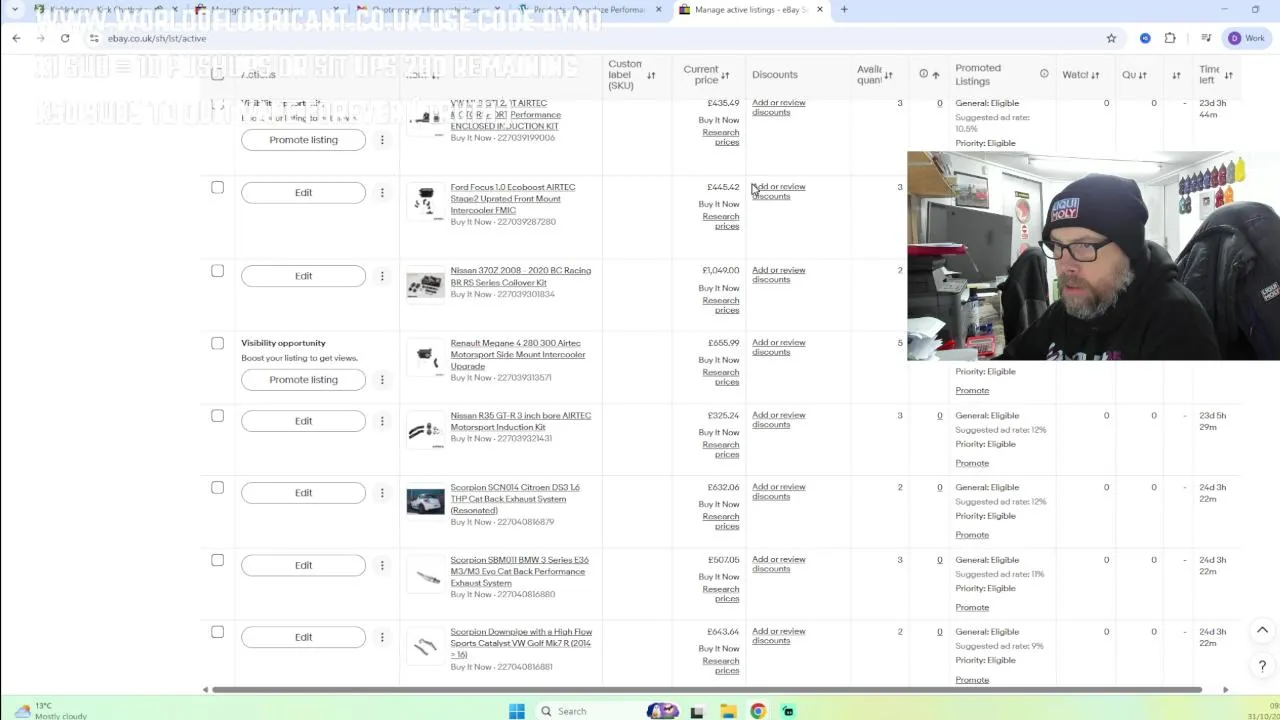
Task: Open the Windows Start menu
Action: pos(517,711)
